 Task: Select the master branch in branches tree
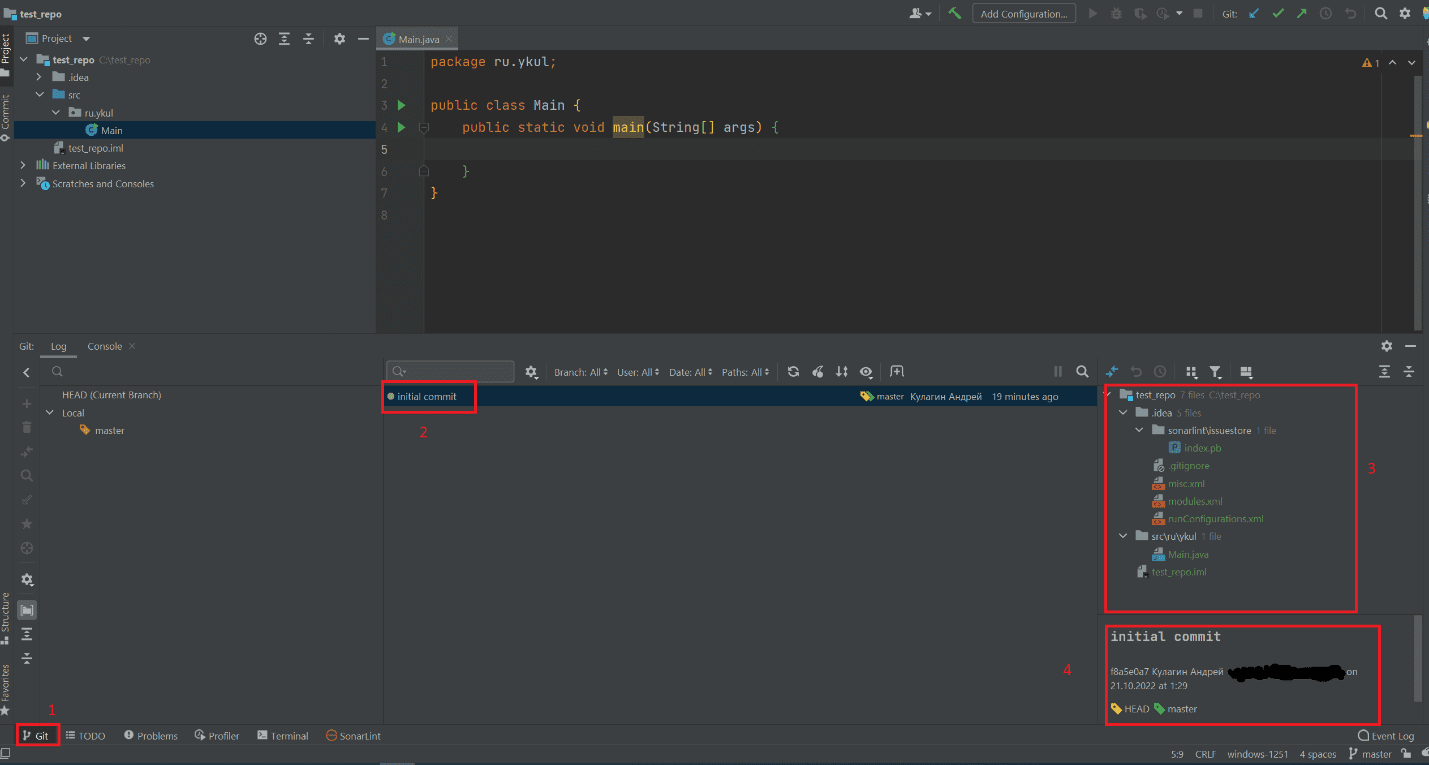point(110,431)
